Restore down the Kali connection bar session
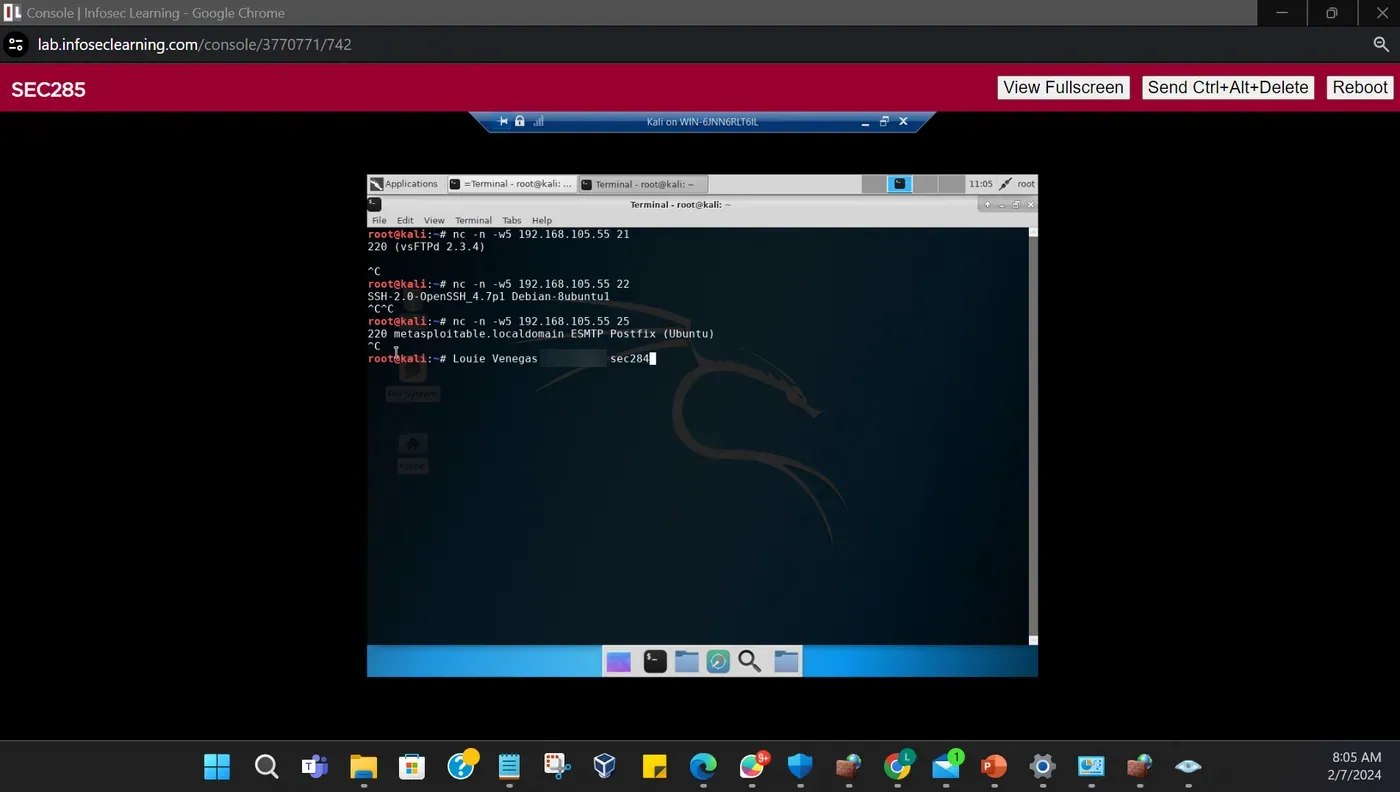Image resolution: width=1400 pixels, height=792 pixels. point(884,122)
